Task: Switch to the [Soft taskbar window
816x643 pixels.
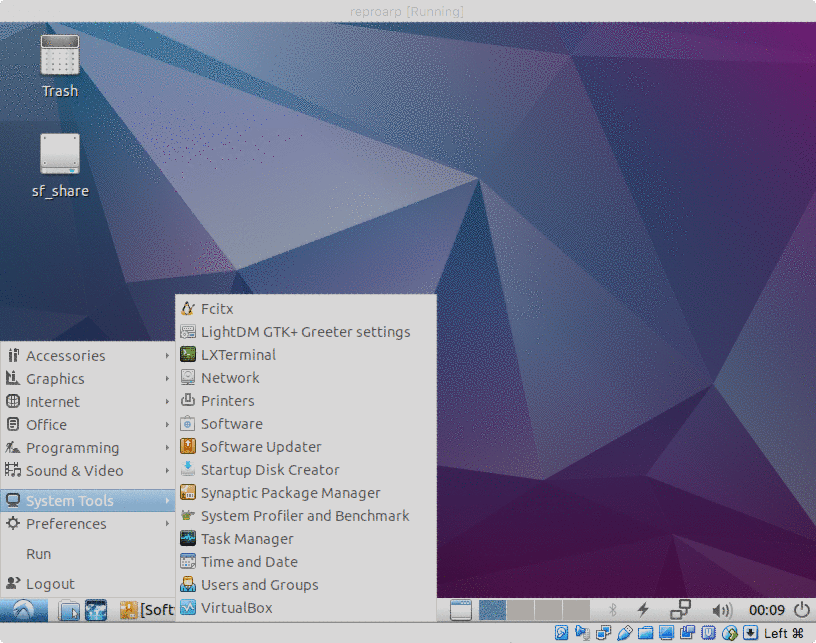Action: [x=147, y=610]
